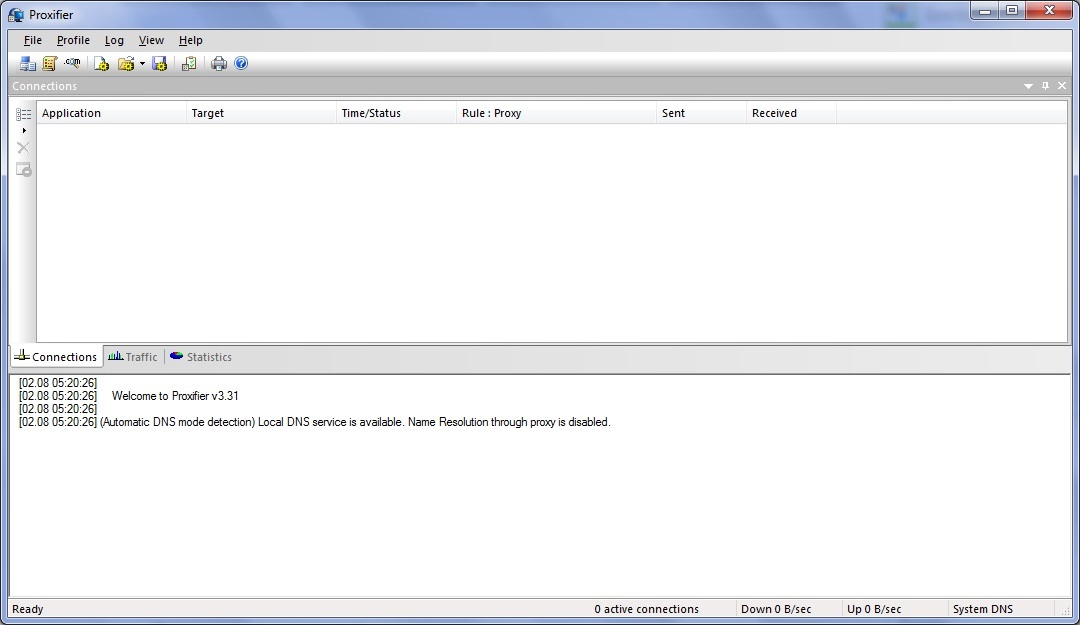The image size is (1080, 625).
Task: Click the Proxifier icon in title bar
Action: [x=16, y=14]
